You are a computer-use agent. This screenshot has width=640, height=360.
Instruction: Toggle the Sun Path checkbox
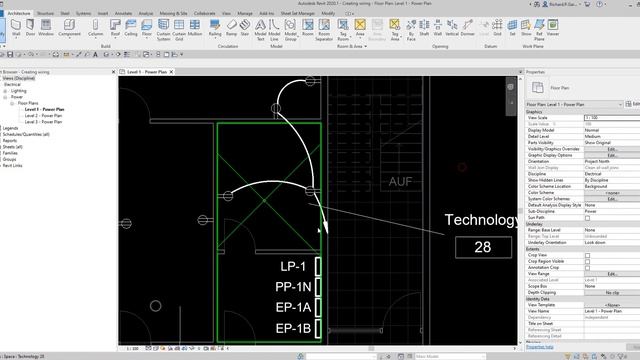(x=587, y=218)
